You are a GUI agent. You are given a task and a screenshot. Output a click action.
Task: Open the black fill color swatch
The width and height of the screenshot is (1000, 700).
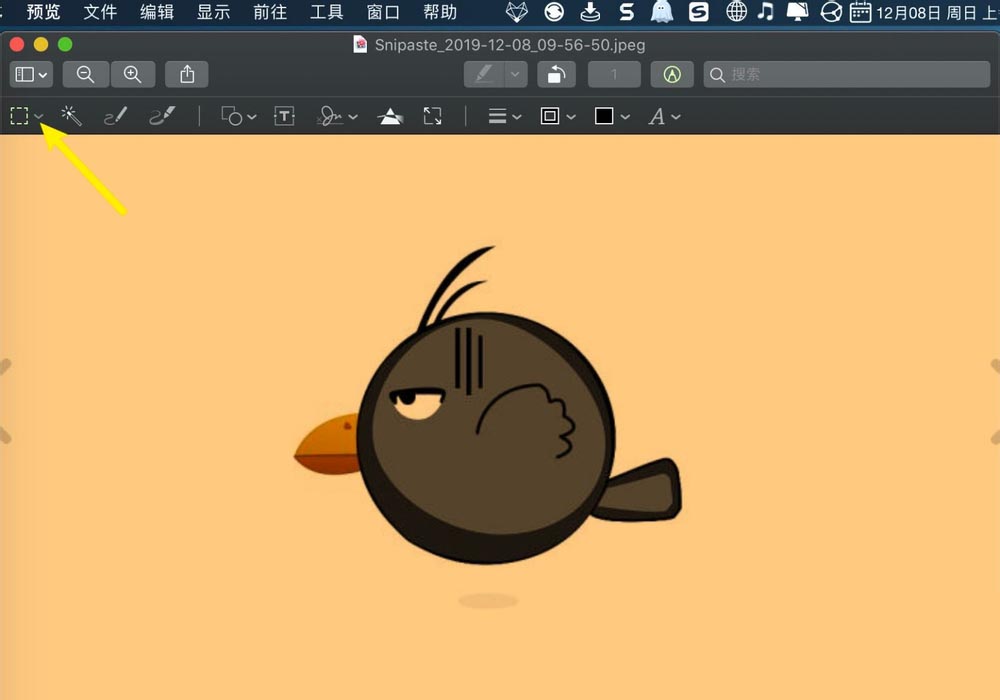(x=604, y=116)
